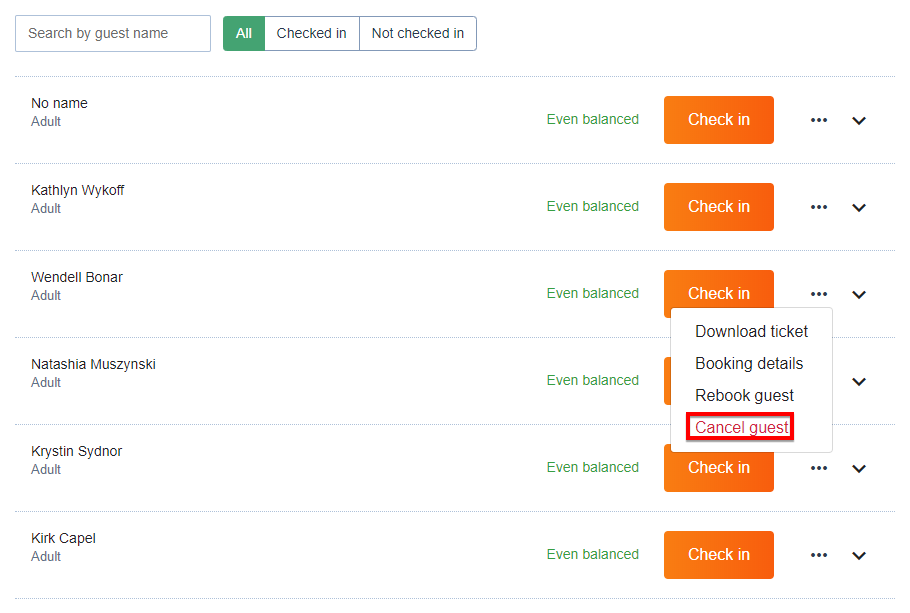The height and width of the screenshot is (613, 910).
Task: Filter by Not checked in guests
Action: coord(418,34)
